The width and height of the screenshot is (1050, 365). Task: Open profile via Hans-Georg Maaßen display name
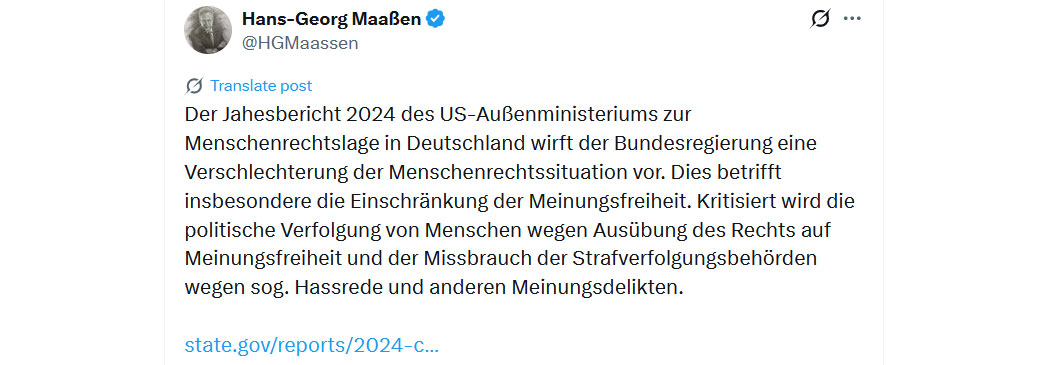click(x=331, y=19)
